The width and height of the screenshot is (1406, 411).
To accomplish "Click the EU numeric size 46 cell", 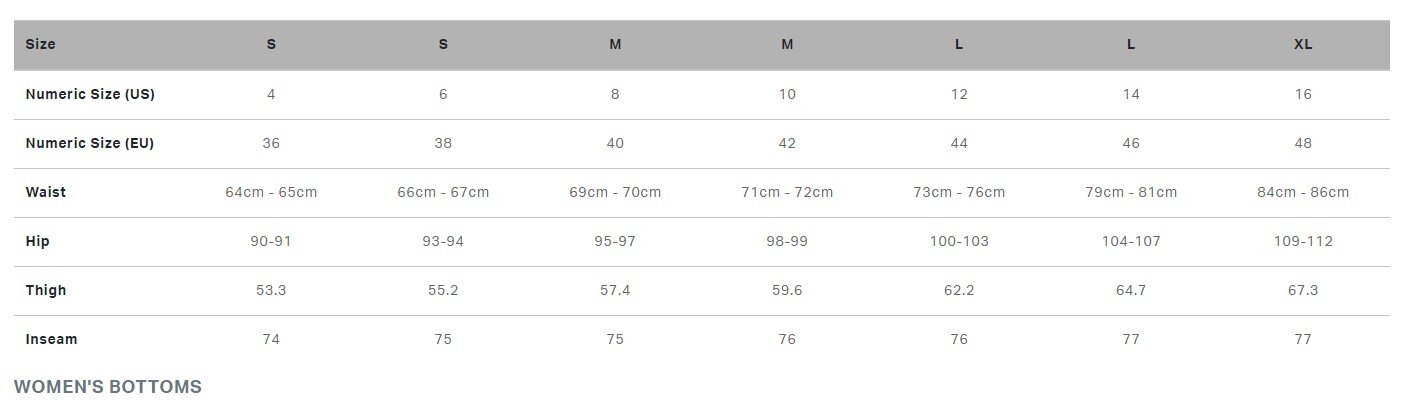I will (x=1131, y=143).
